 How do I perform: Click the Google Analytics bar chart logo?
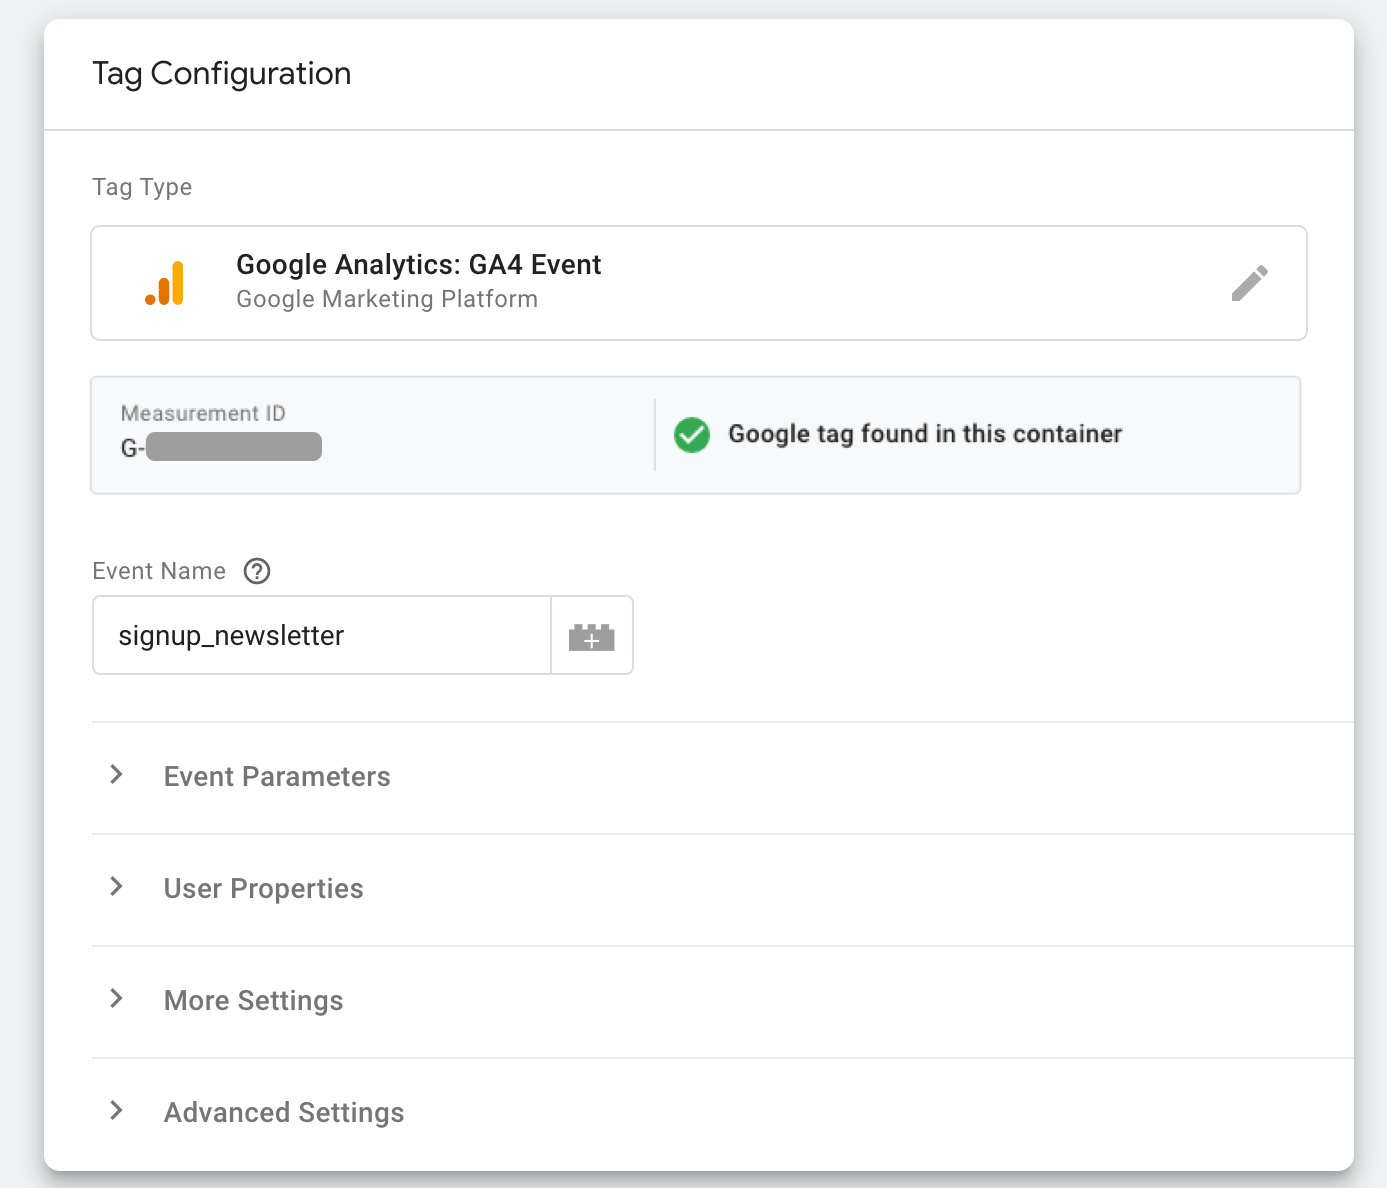(x=165, y=284)
